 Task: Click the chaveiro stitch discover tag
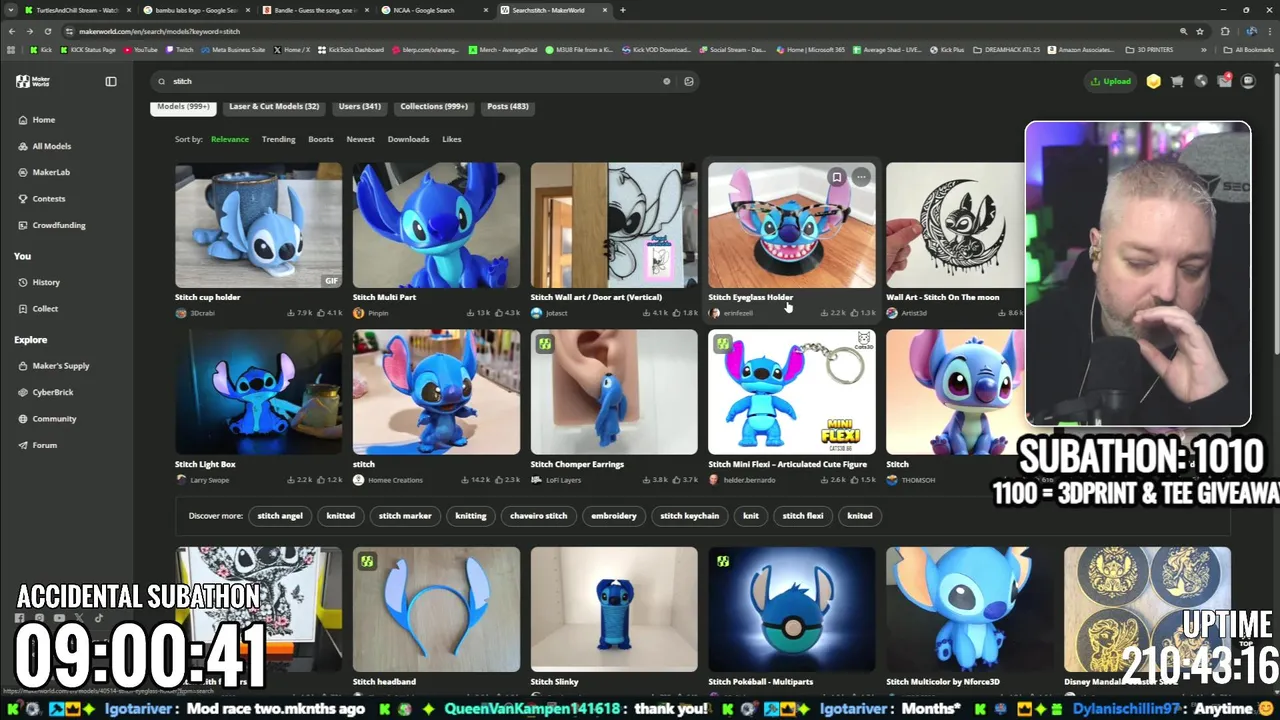click(539, 516)
